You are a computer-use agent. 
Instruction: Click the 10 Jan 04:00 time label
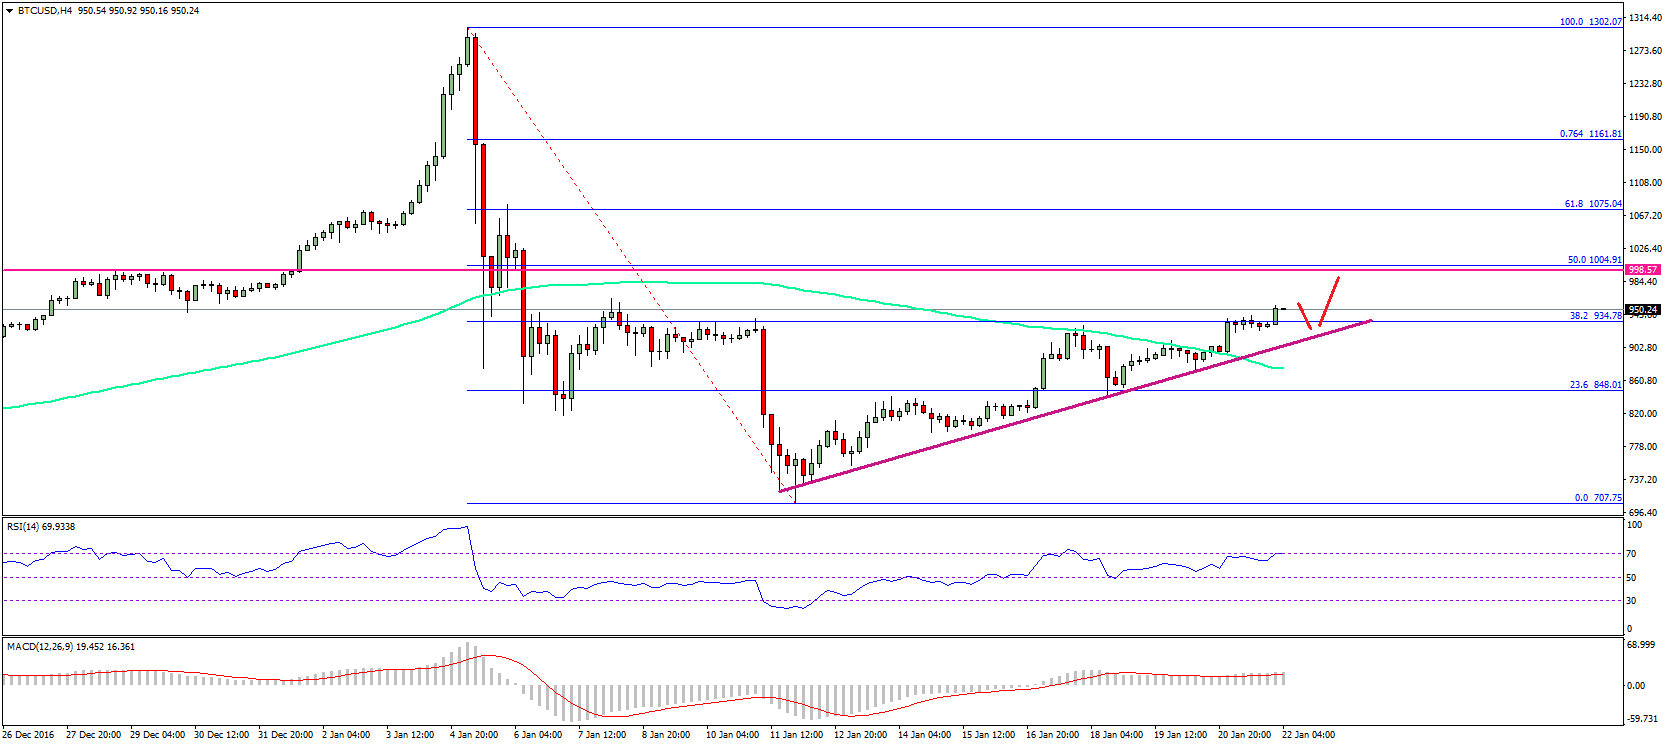(733, 735)
